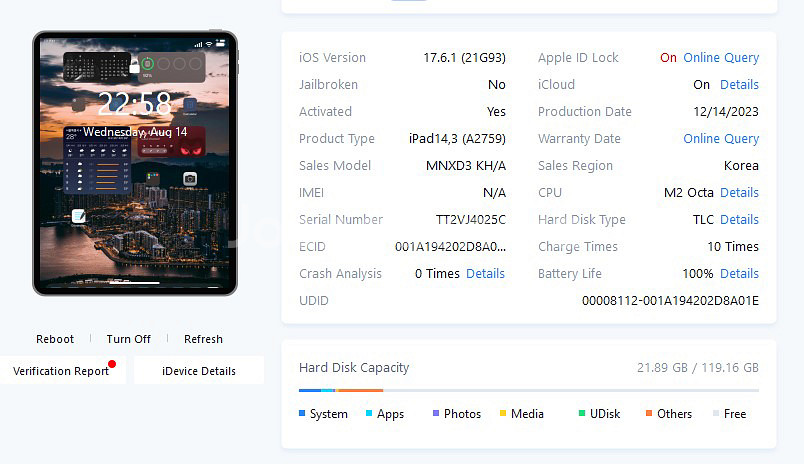This screenshot has height=464, width=804.
Task: Click the System legend blue swatch
Action: coord(302,413)
